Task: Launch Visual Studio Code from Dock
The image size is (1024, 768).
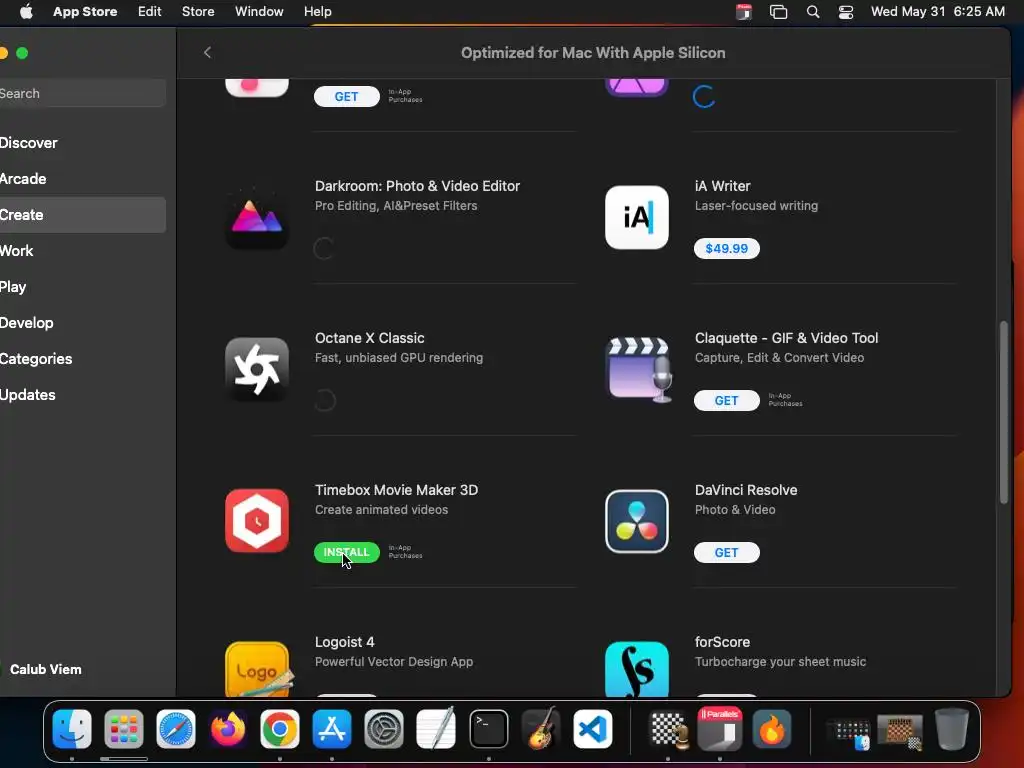Action: click(x=593, y=729)
